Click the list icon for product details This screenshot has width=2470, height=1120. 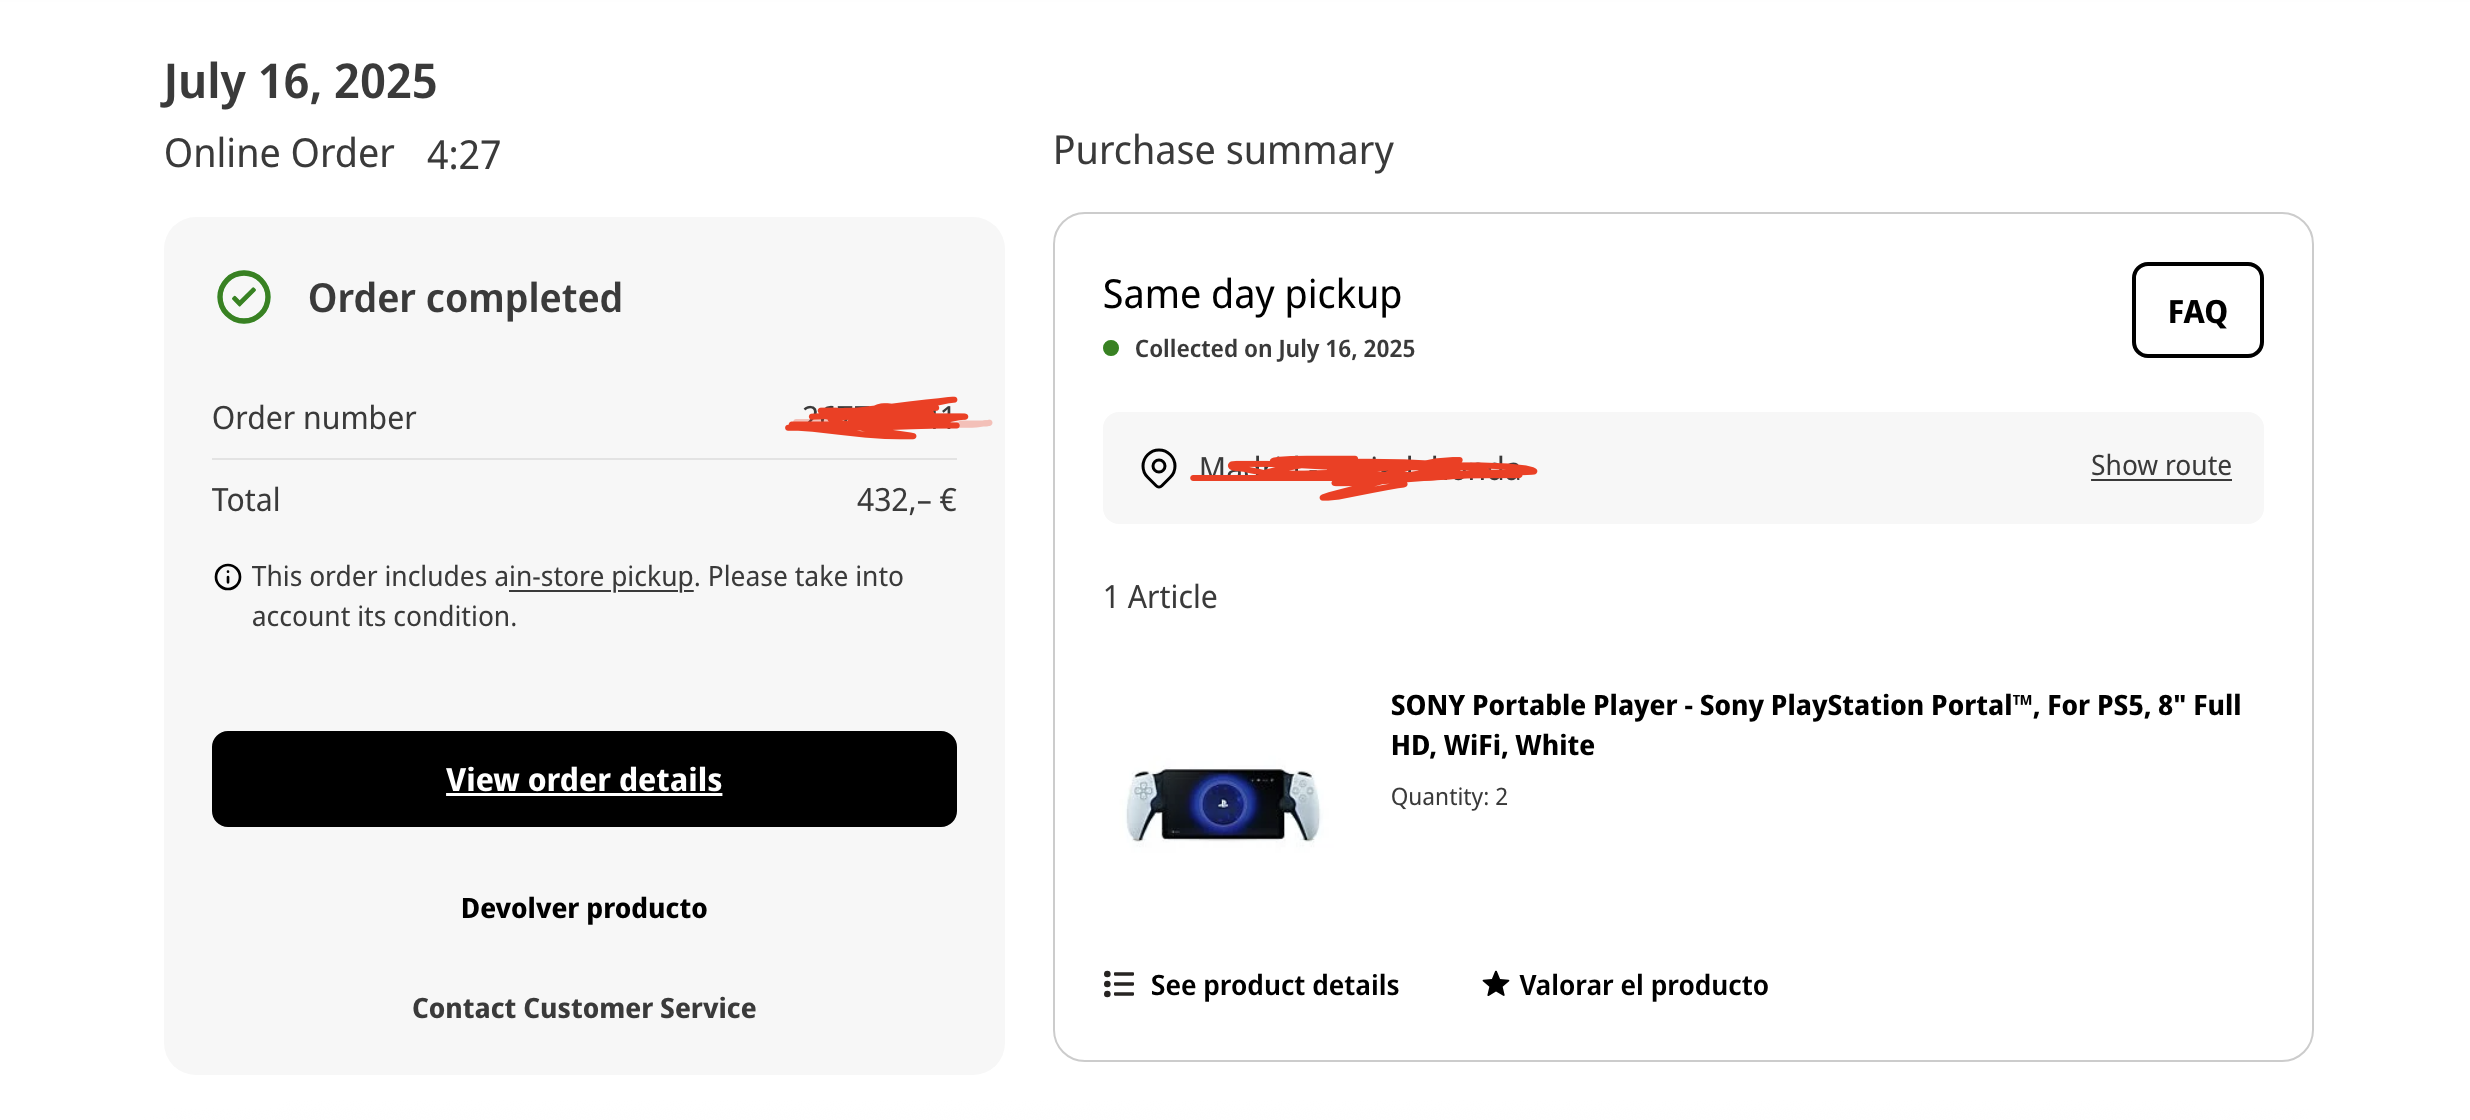point(1118,985)
